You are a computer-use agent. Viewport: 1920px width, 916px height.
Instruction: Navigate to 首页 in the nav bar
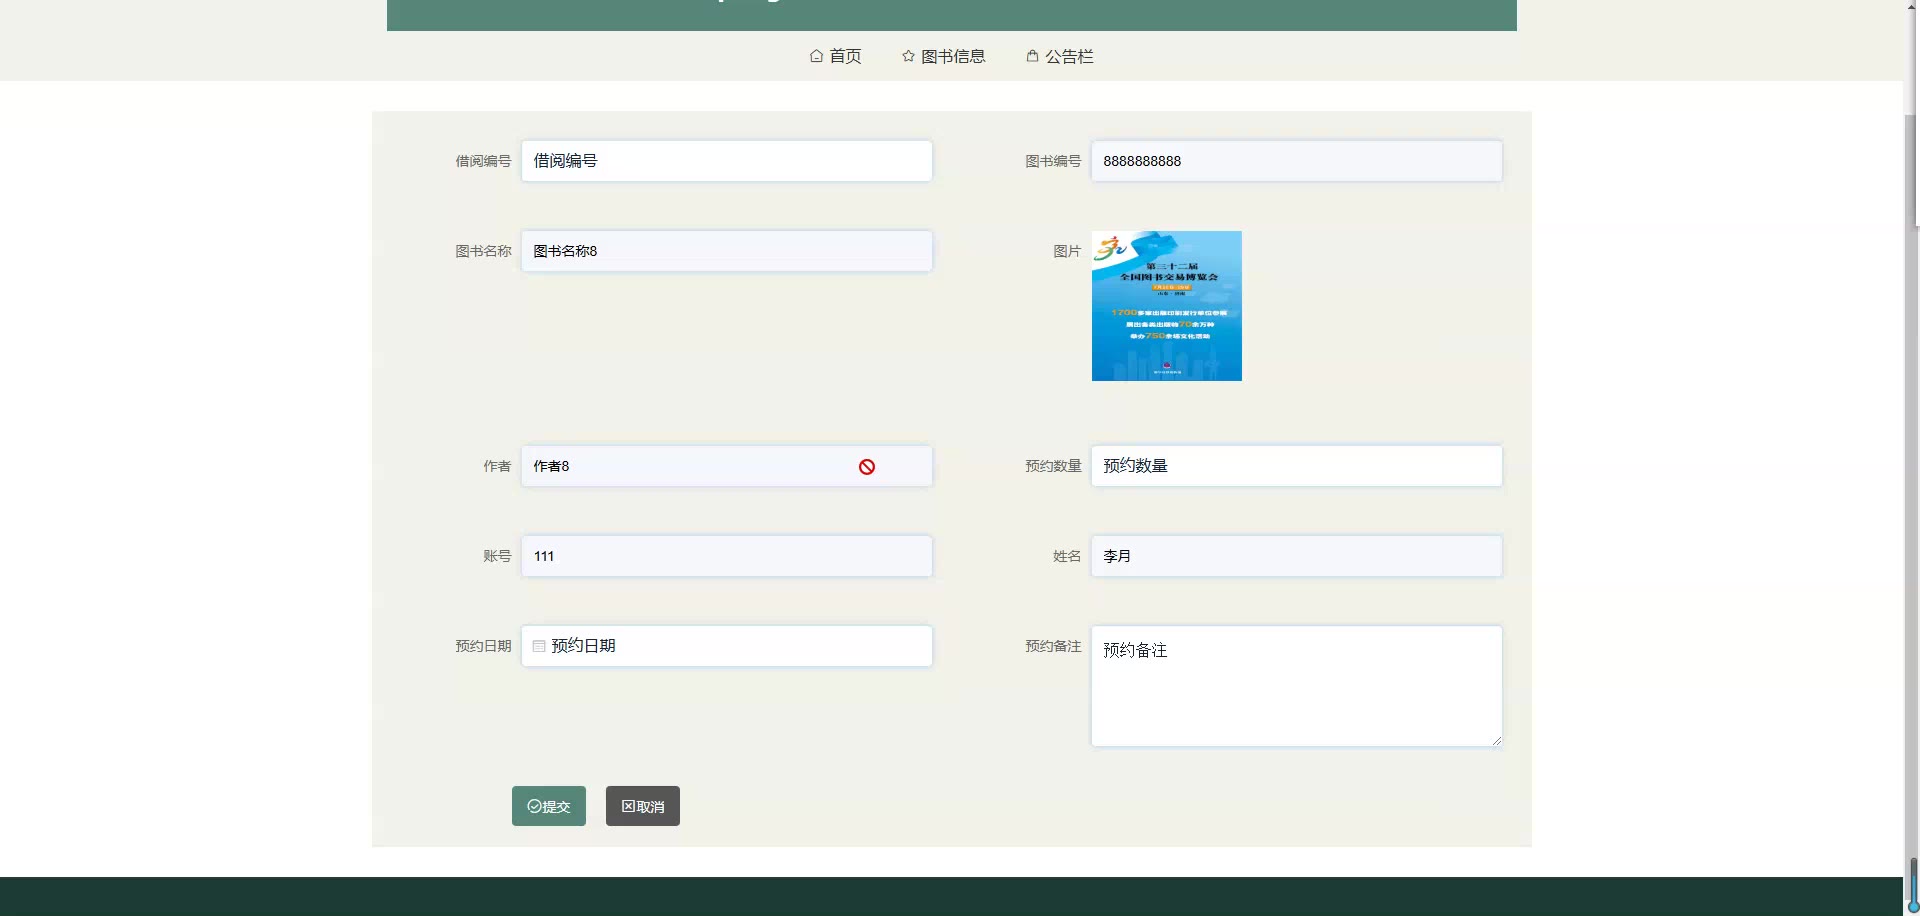pos(844,57)
